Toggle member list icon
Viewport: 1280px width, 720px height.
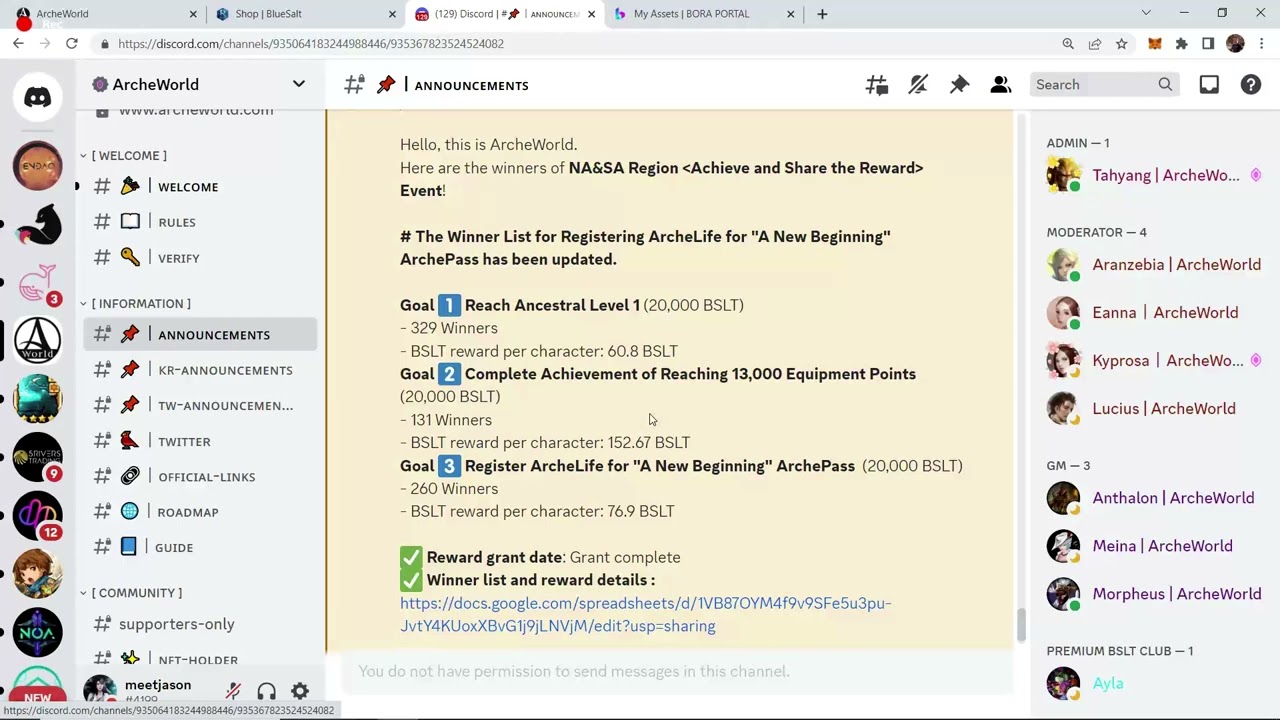(x=1000, y=85)
